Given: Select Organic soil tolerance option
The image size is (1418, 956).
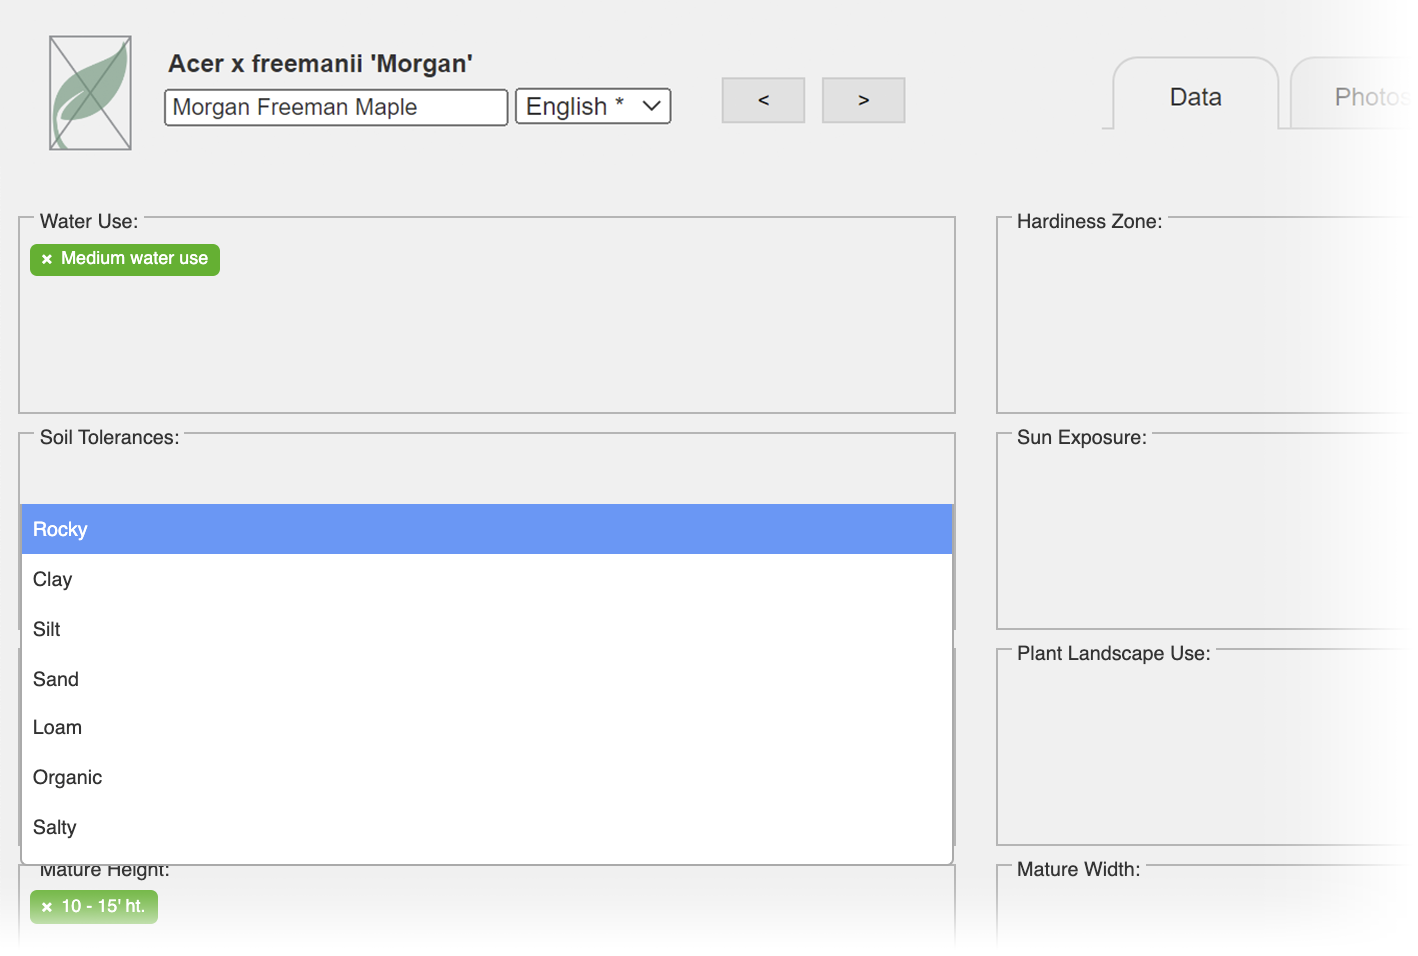Looking at the screenshot, I should 487,777.
